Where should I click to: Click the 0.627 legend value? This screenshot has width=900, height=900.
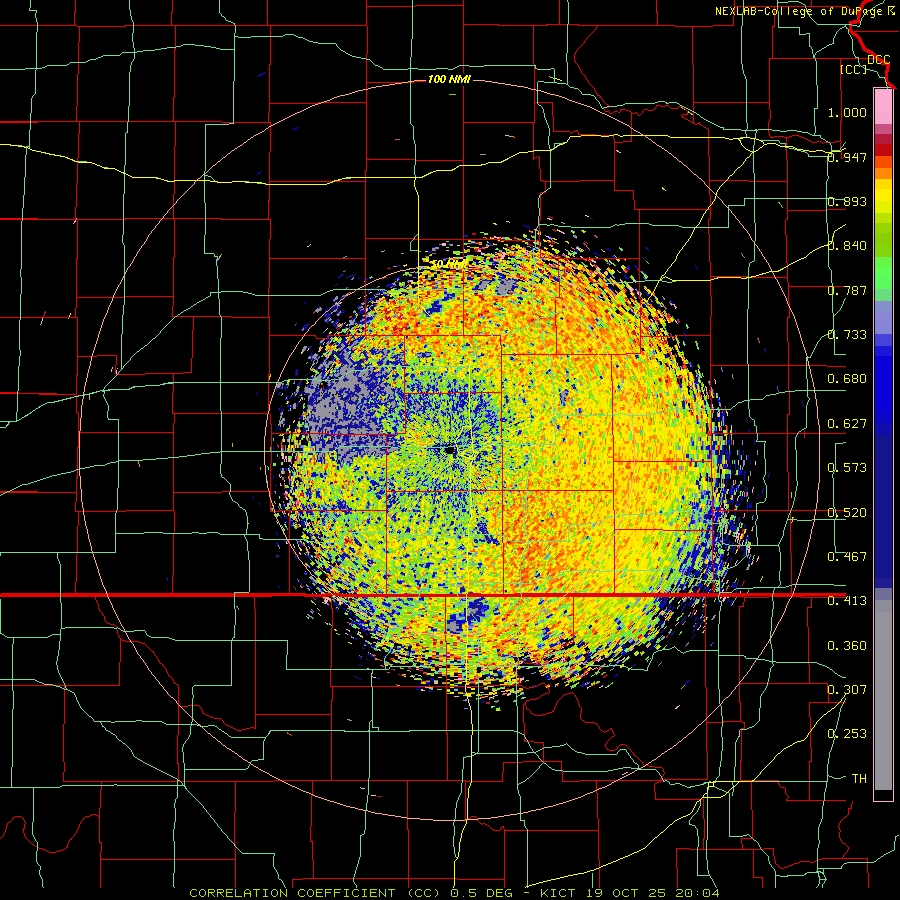click(x=847, y=424)
